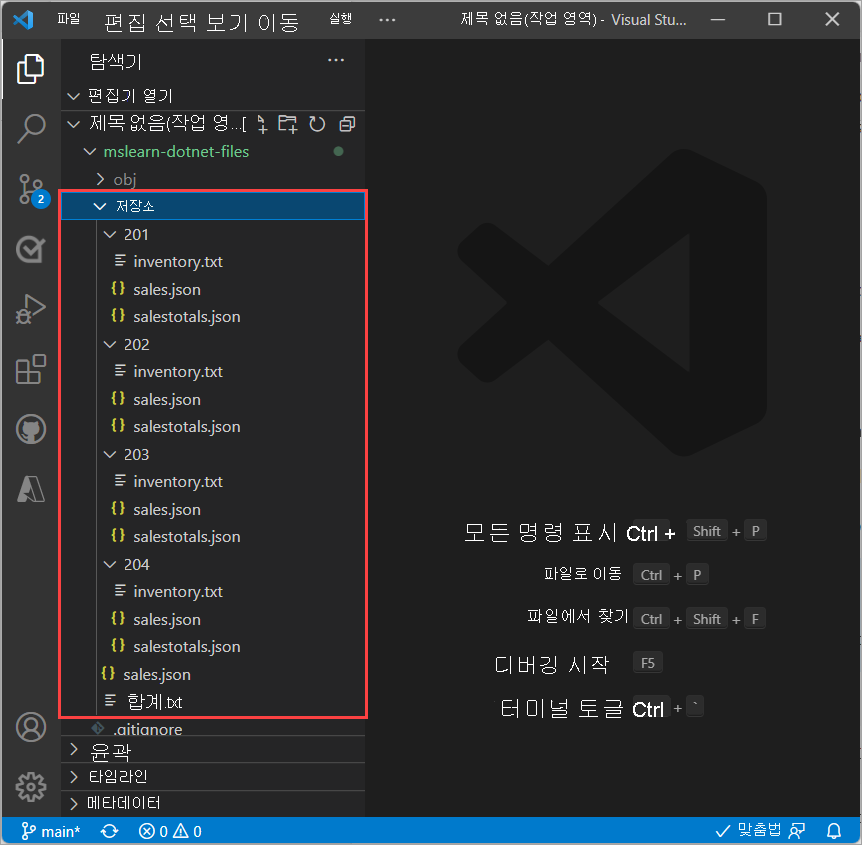Expand the 메타데이터 section
Viewport: 862px width, 845px height.
(213, 803)
